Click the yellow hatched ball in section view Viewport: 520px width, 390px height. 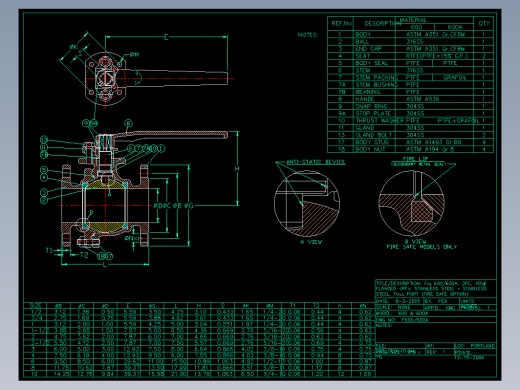[x=105, y=205]
